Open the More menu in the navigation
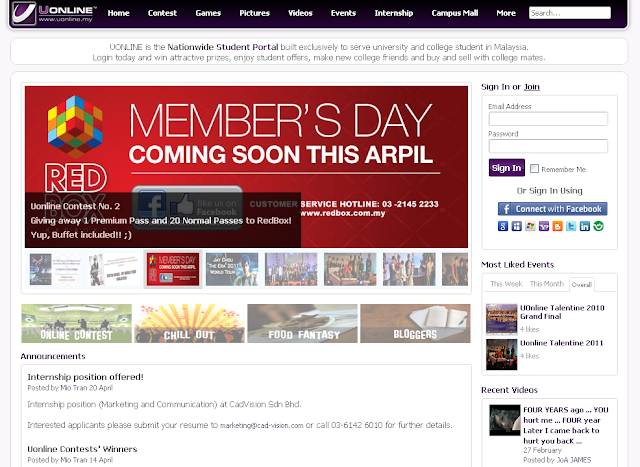This screenshot has height=467, width=640. coord(506,13)
